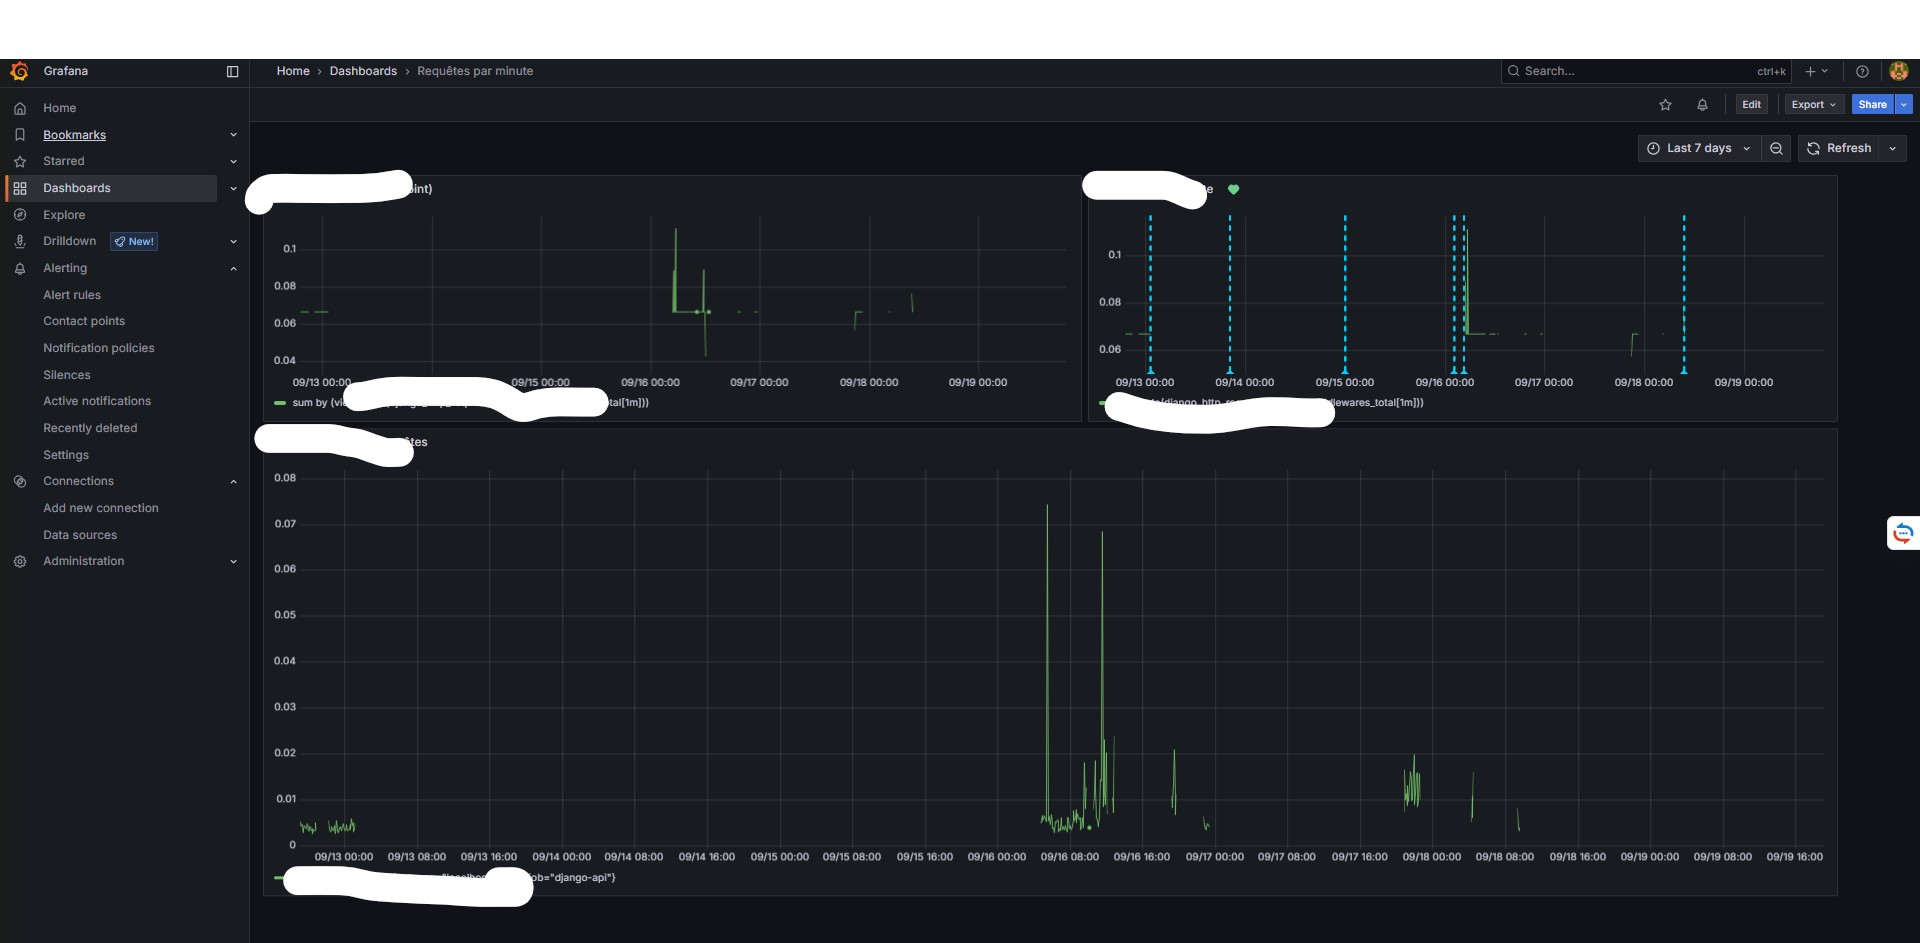
Task: Toggle the sidebar dock menu icon
Action: pos(233,71)
